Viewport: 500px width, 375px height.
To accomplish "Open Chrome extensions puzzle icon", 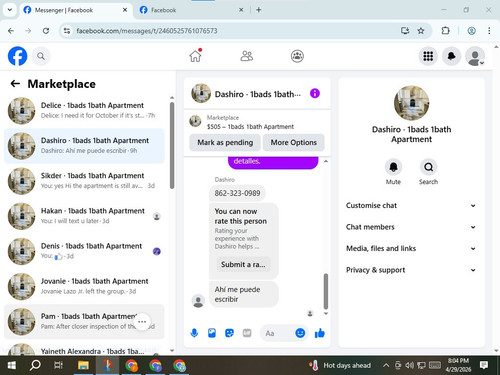I will click(x=445, y=31).
